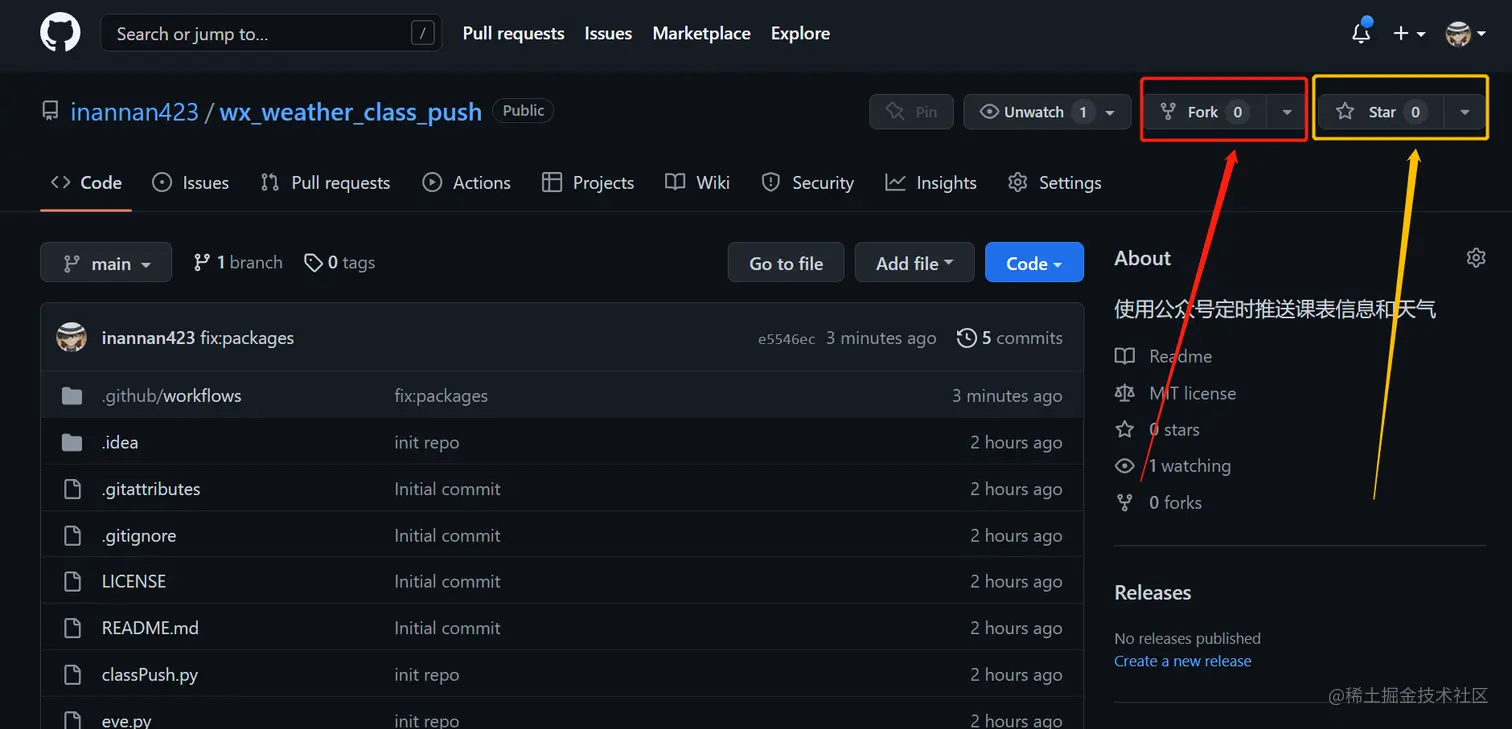The image size is (1512, 729).
Task: Click the Unwatch button
Action: (1047, 112)
